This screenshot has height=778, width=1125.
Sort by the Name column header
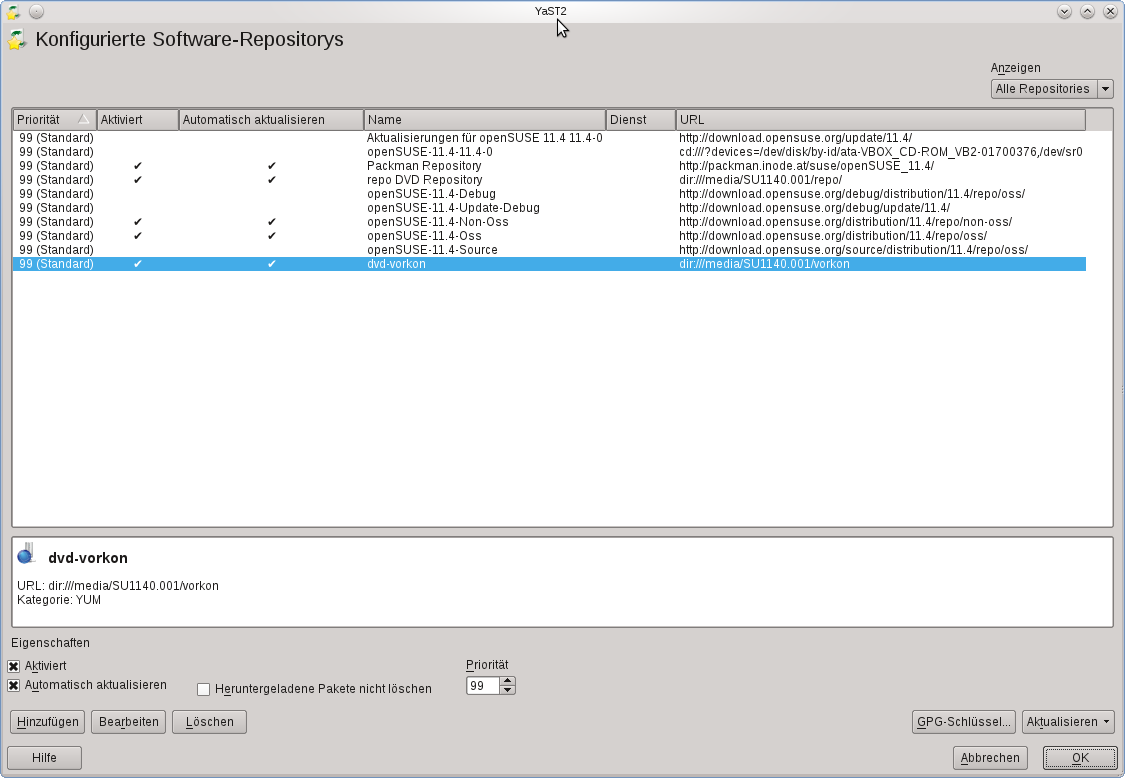point(485,120)
